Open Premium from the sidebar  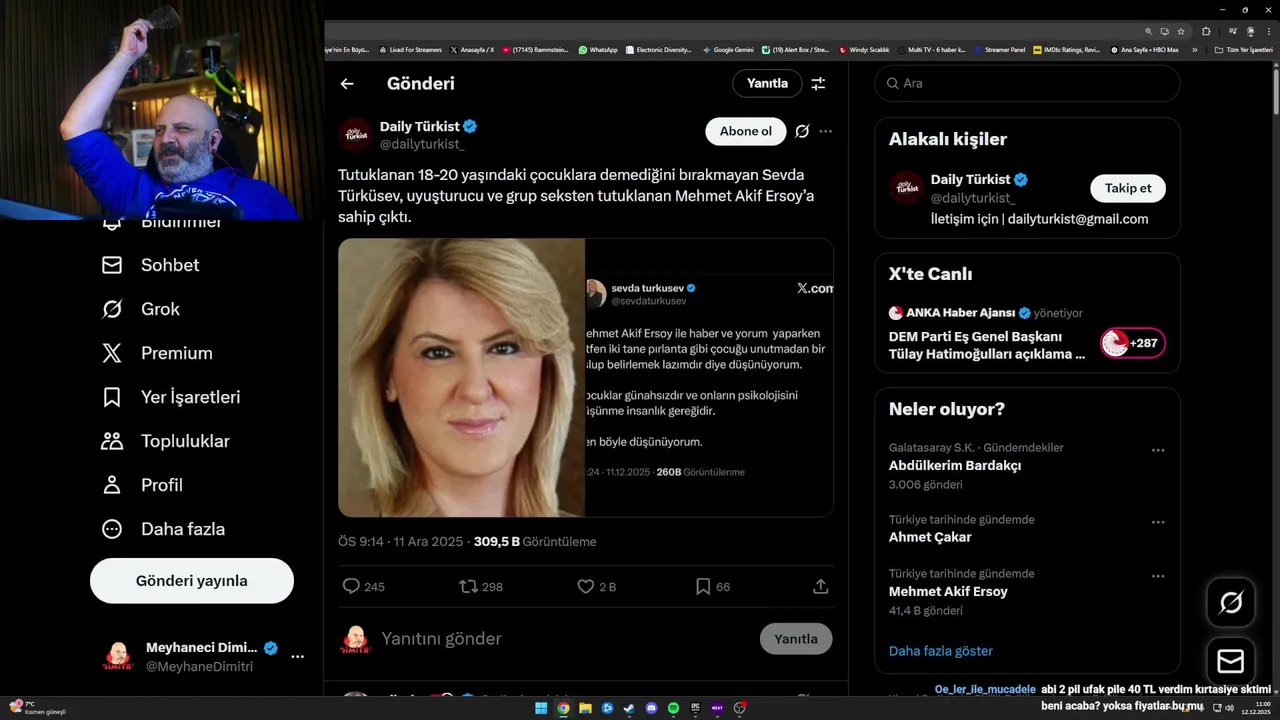[x=157, y=353]
